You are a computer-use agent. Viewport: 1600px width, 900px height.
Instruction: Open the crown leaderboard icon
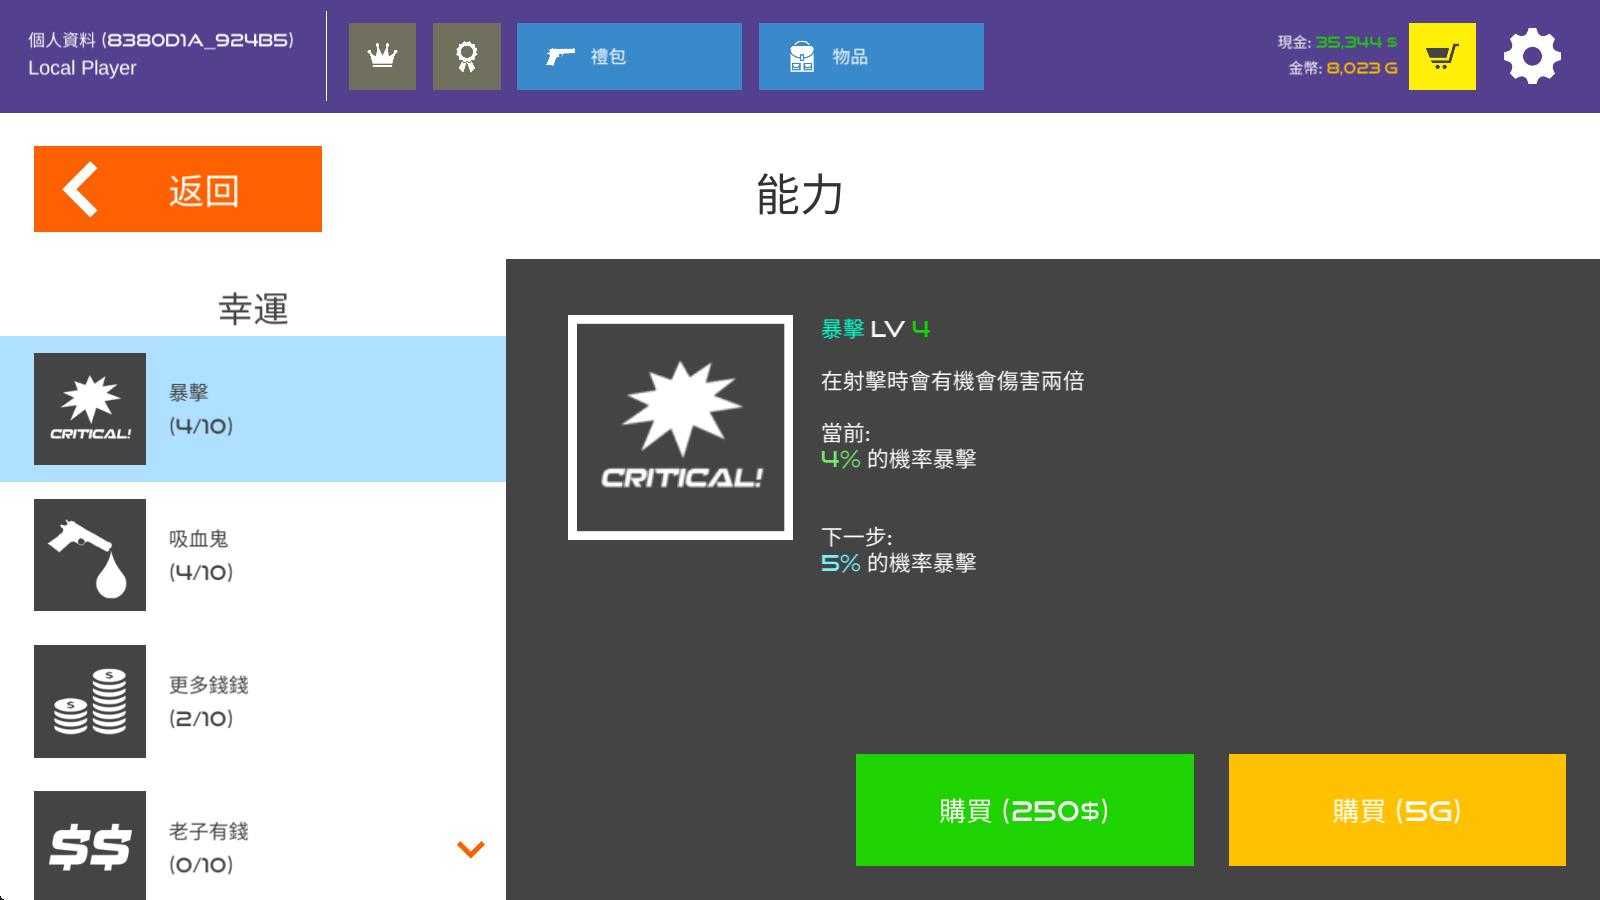click(x=382, y=57)
